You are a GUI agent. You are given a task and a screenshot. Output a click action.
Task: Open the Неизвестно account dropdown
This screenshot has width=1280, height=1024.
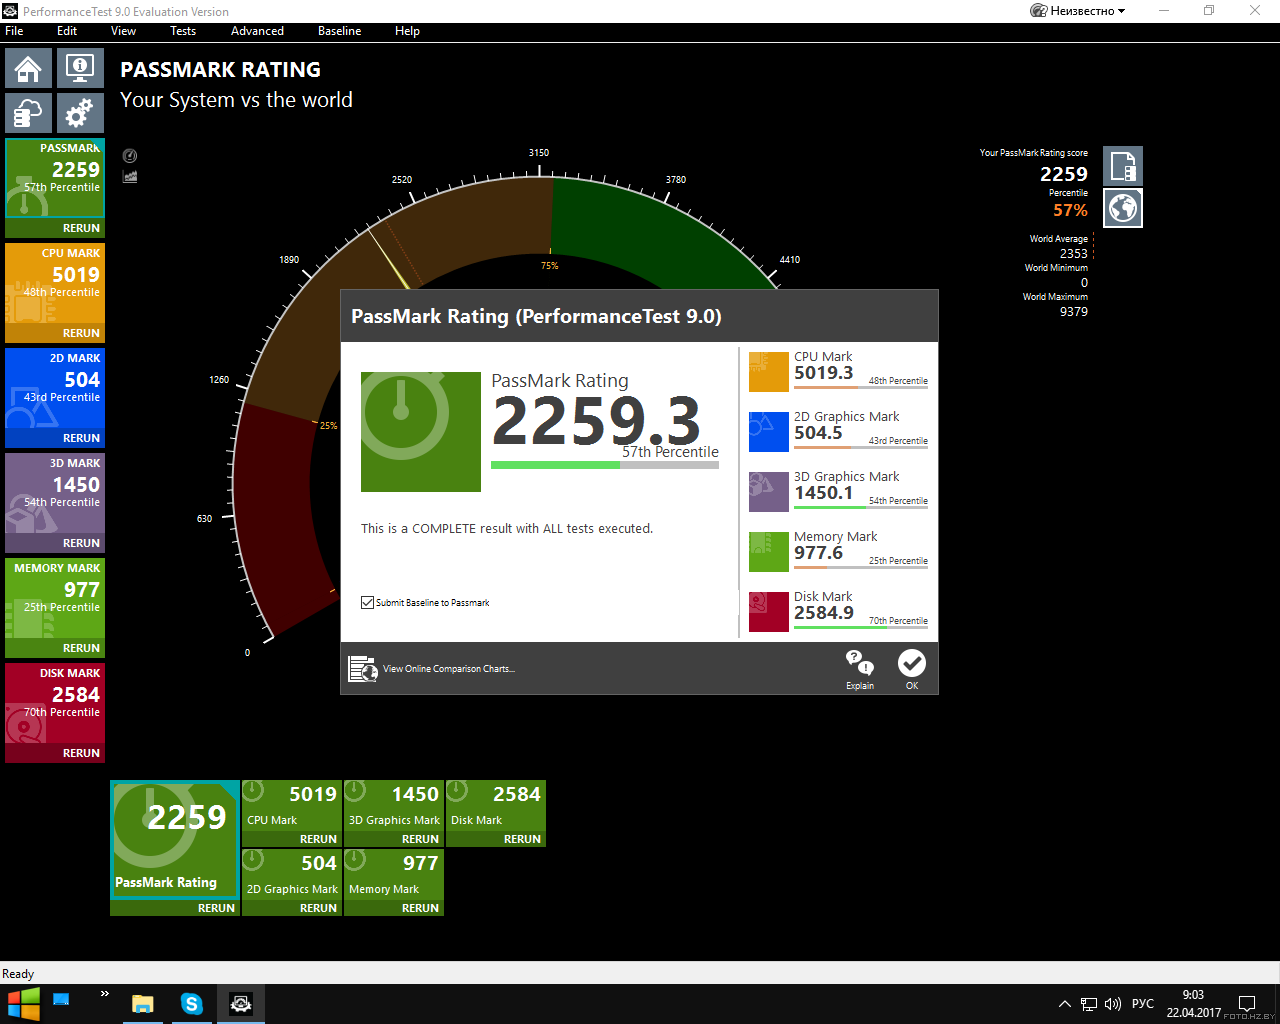click(x=1078, y=11)
